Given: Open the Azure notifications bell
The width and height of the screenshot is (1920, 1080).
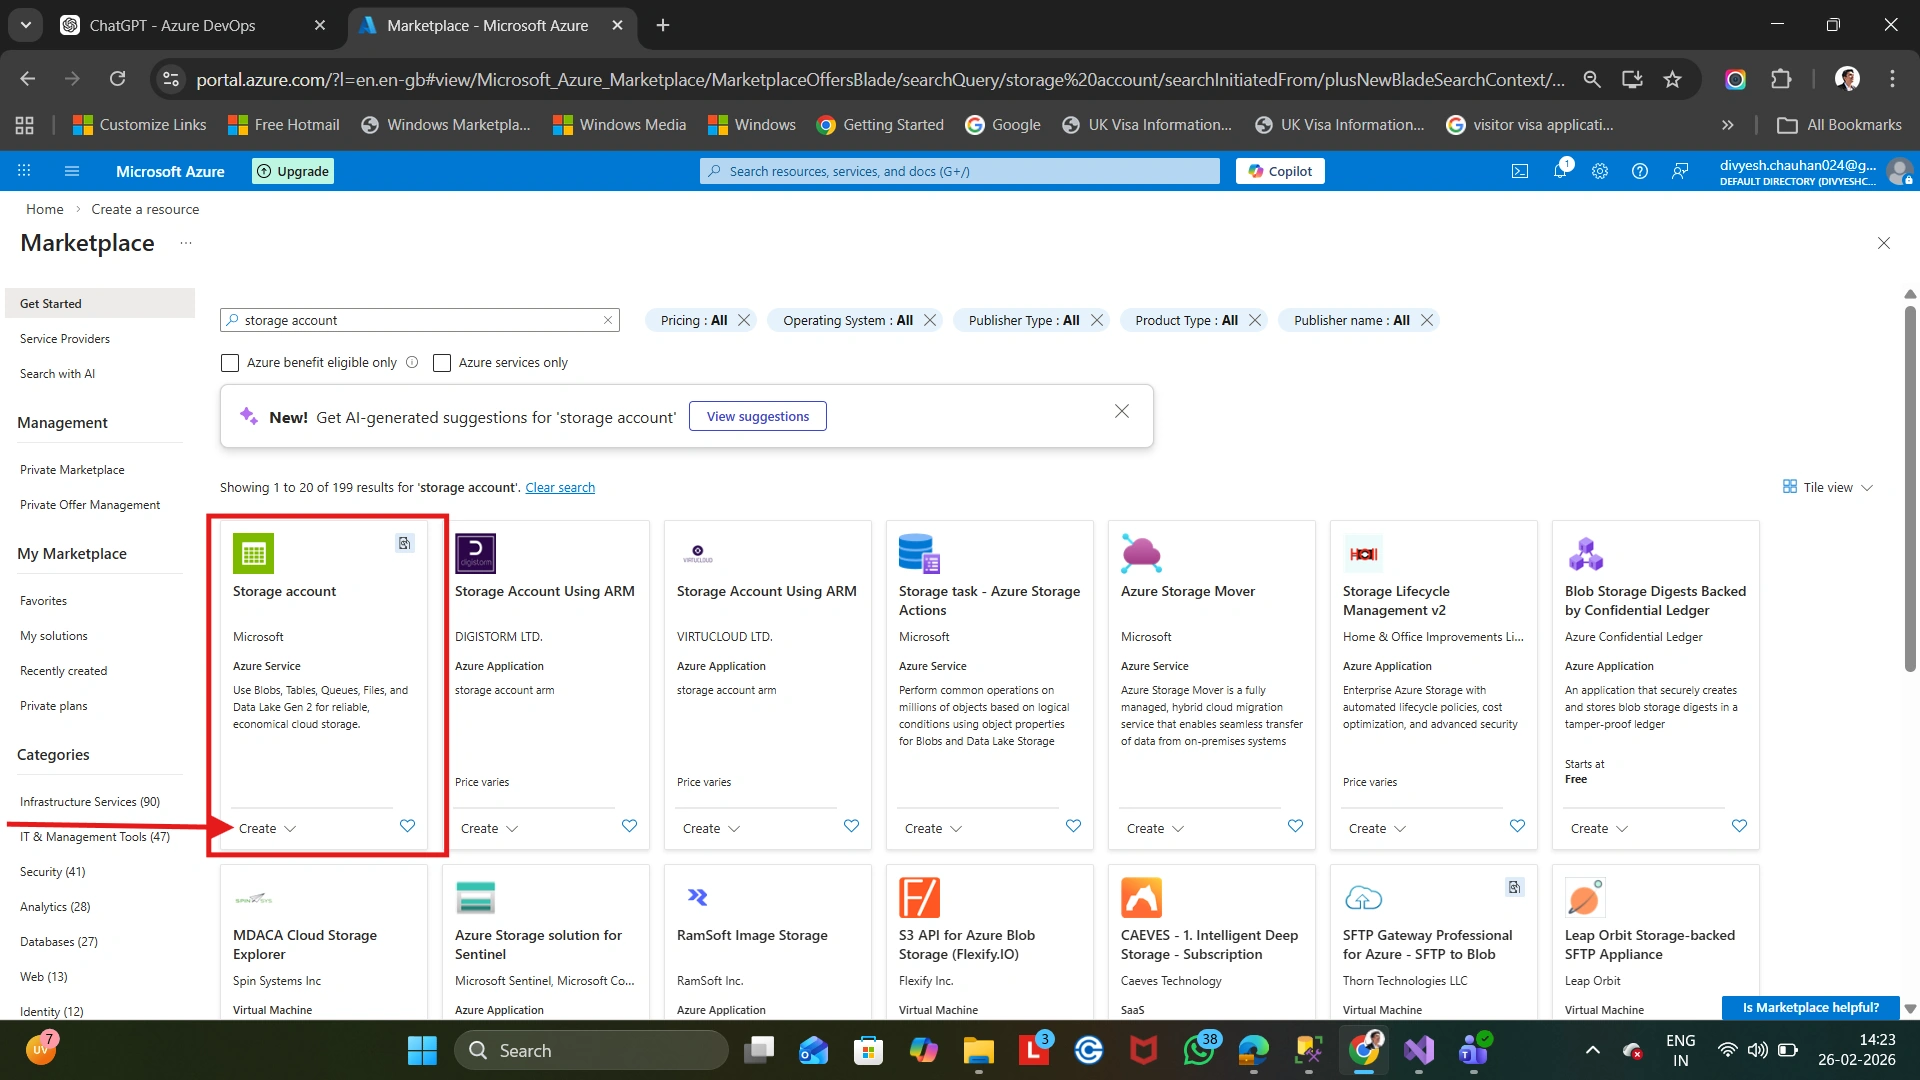Looking at the screenshot, I should pyautogui.click(x=1560, y=171).
